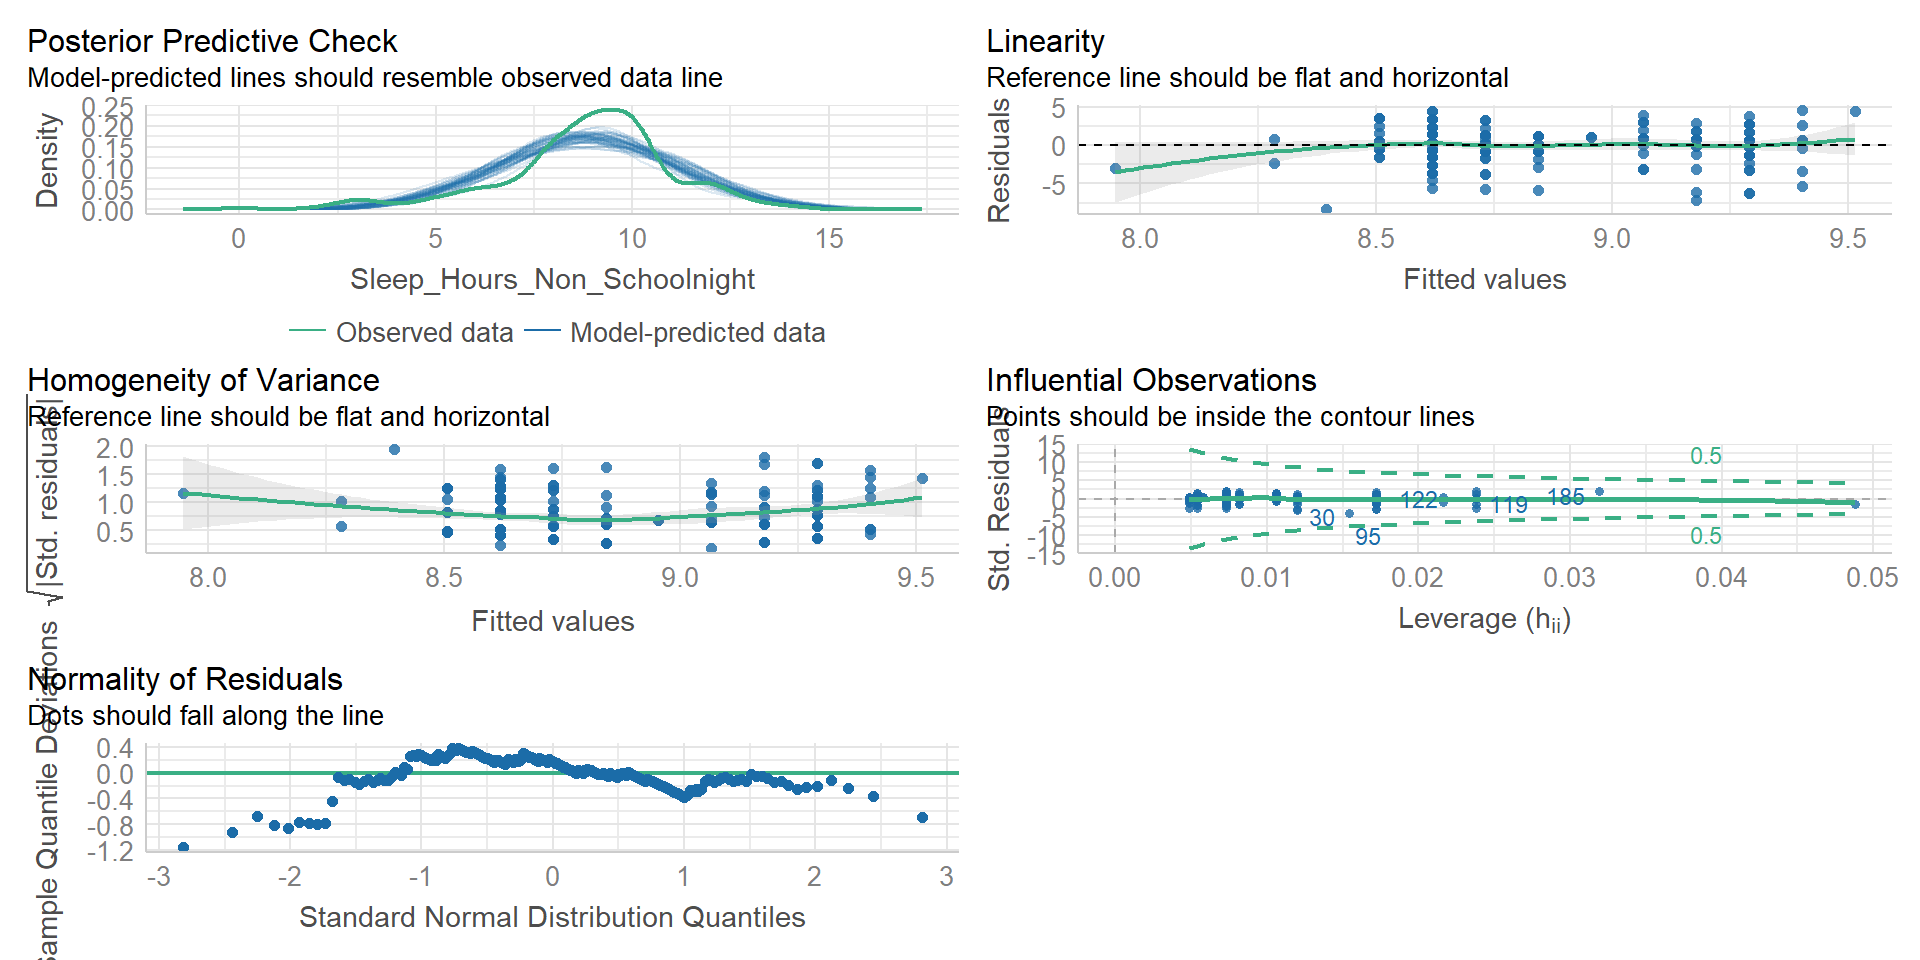
Task: Click the observation label 185
Action: click(x=1565, y=497)
